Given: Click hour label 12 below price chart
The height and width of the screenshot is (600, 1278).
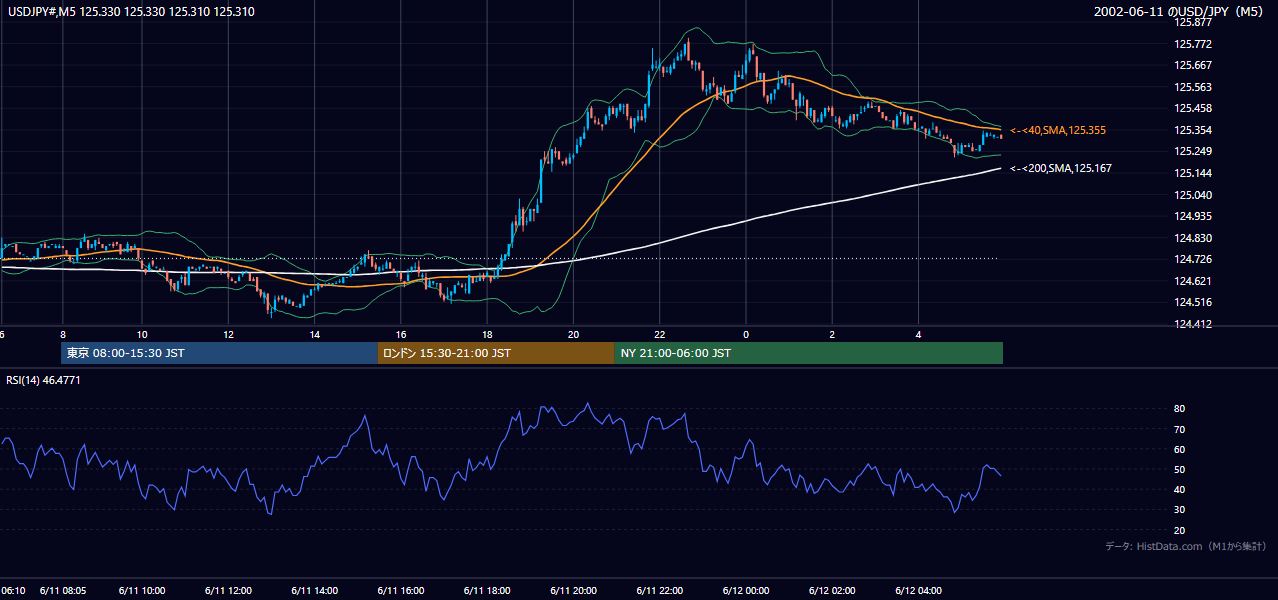Looking at the screenshot, I should tap(228, 334).
